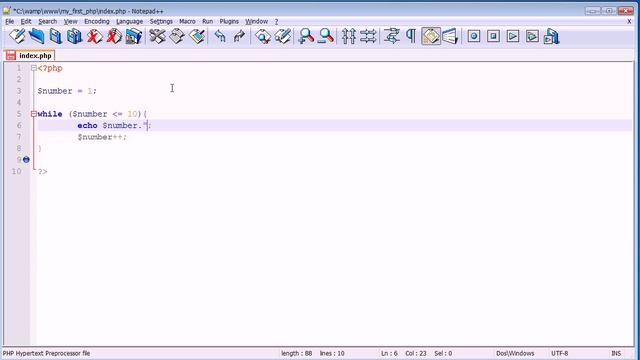
Task: Open the Search menu
Action: click(48, 21)
